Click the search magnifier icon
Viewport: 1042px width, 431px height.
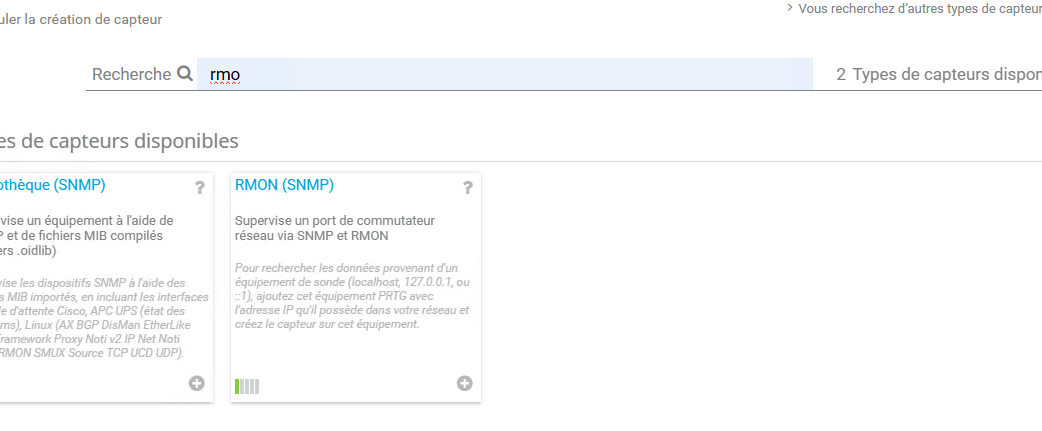185,74
